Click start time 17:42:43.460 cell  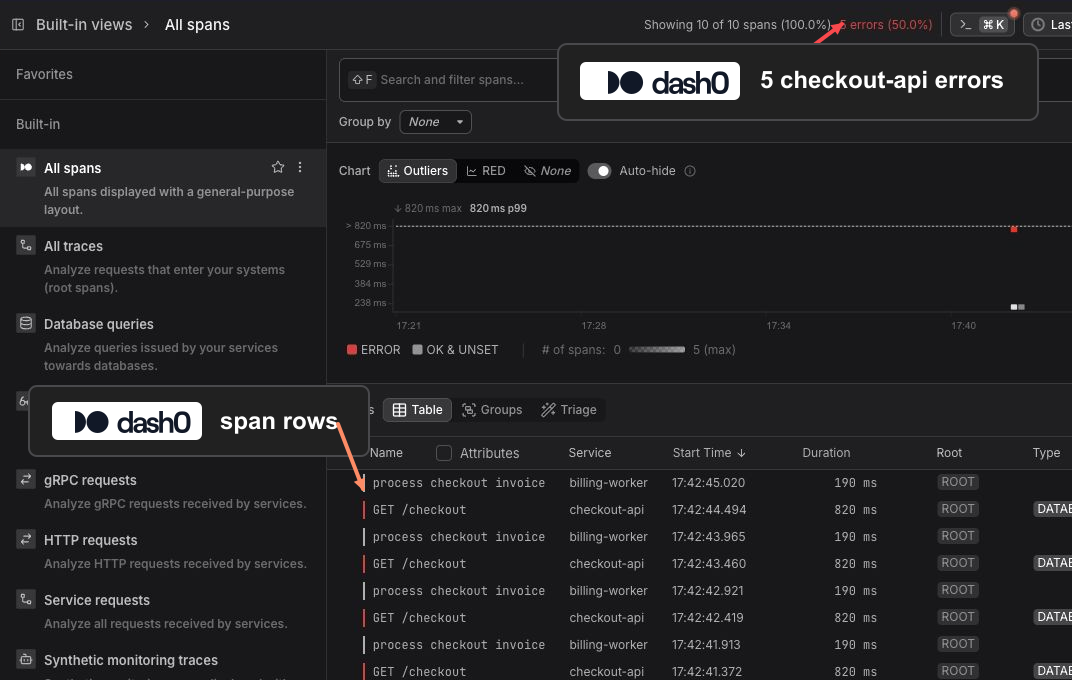[x=709, y=564]
